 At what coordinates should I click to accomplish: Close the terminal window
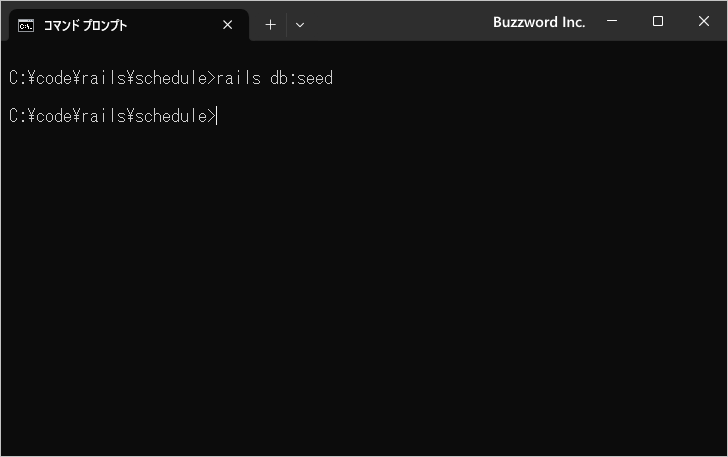[x=703, y=21]
